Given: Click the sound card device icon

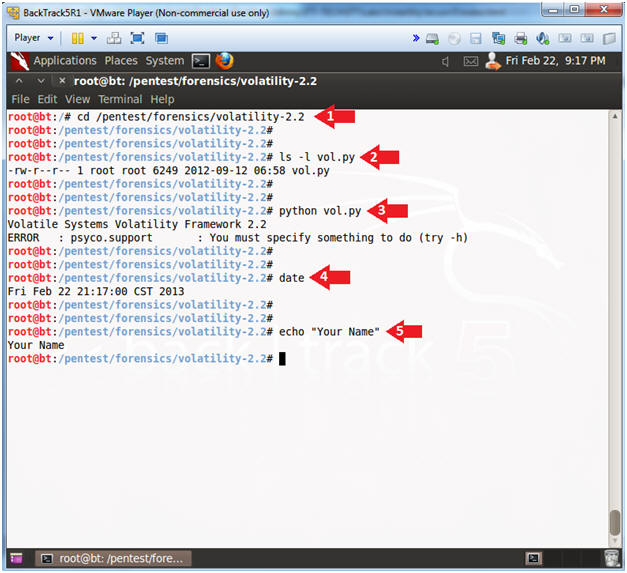Looking at the screenshot, I should point(543,39).
